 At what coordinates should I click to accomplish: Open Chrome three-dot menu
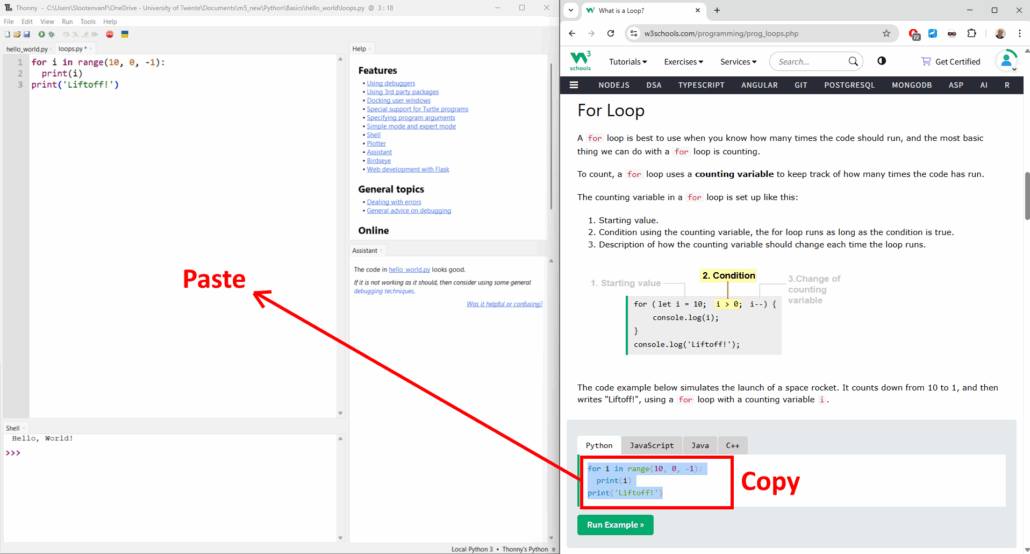pyautogui.click(x=1019, y=34)
